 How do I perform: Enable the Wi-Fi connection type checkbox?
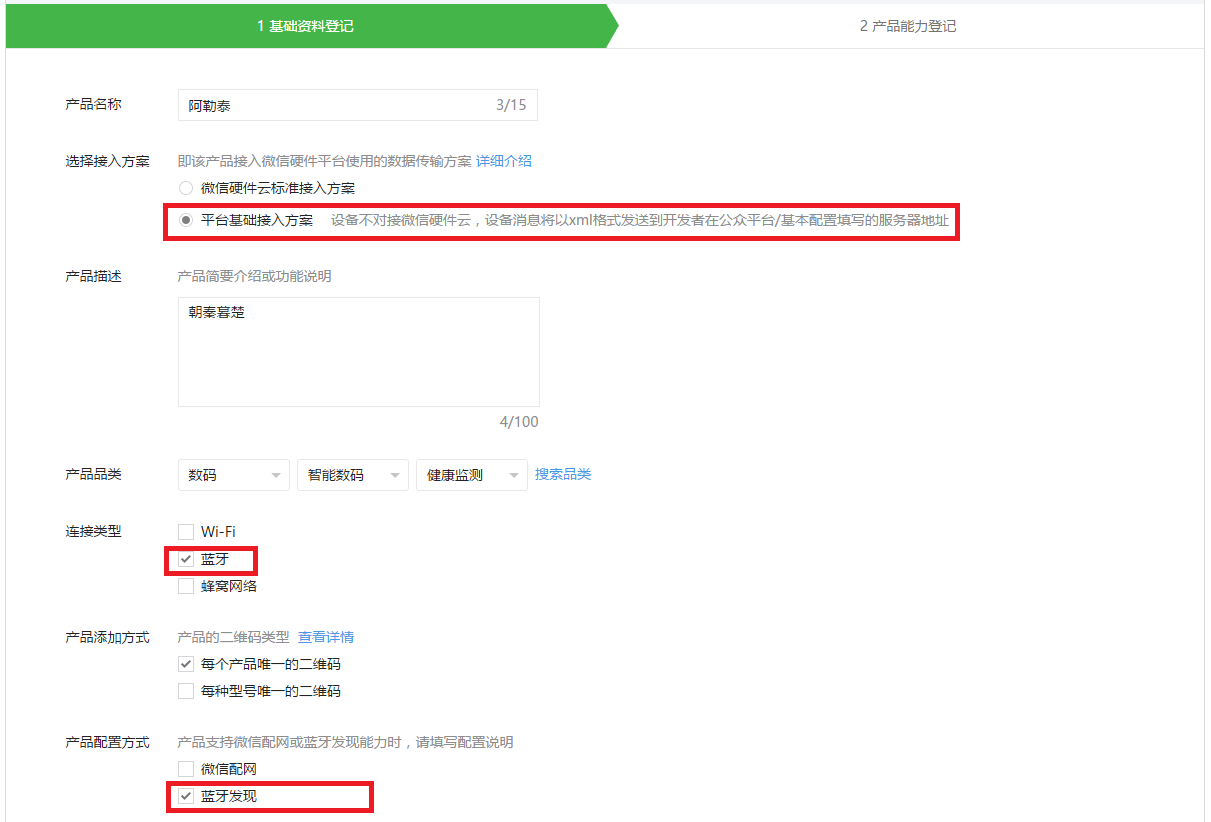pyautogui.click(x=186, y=532)
